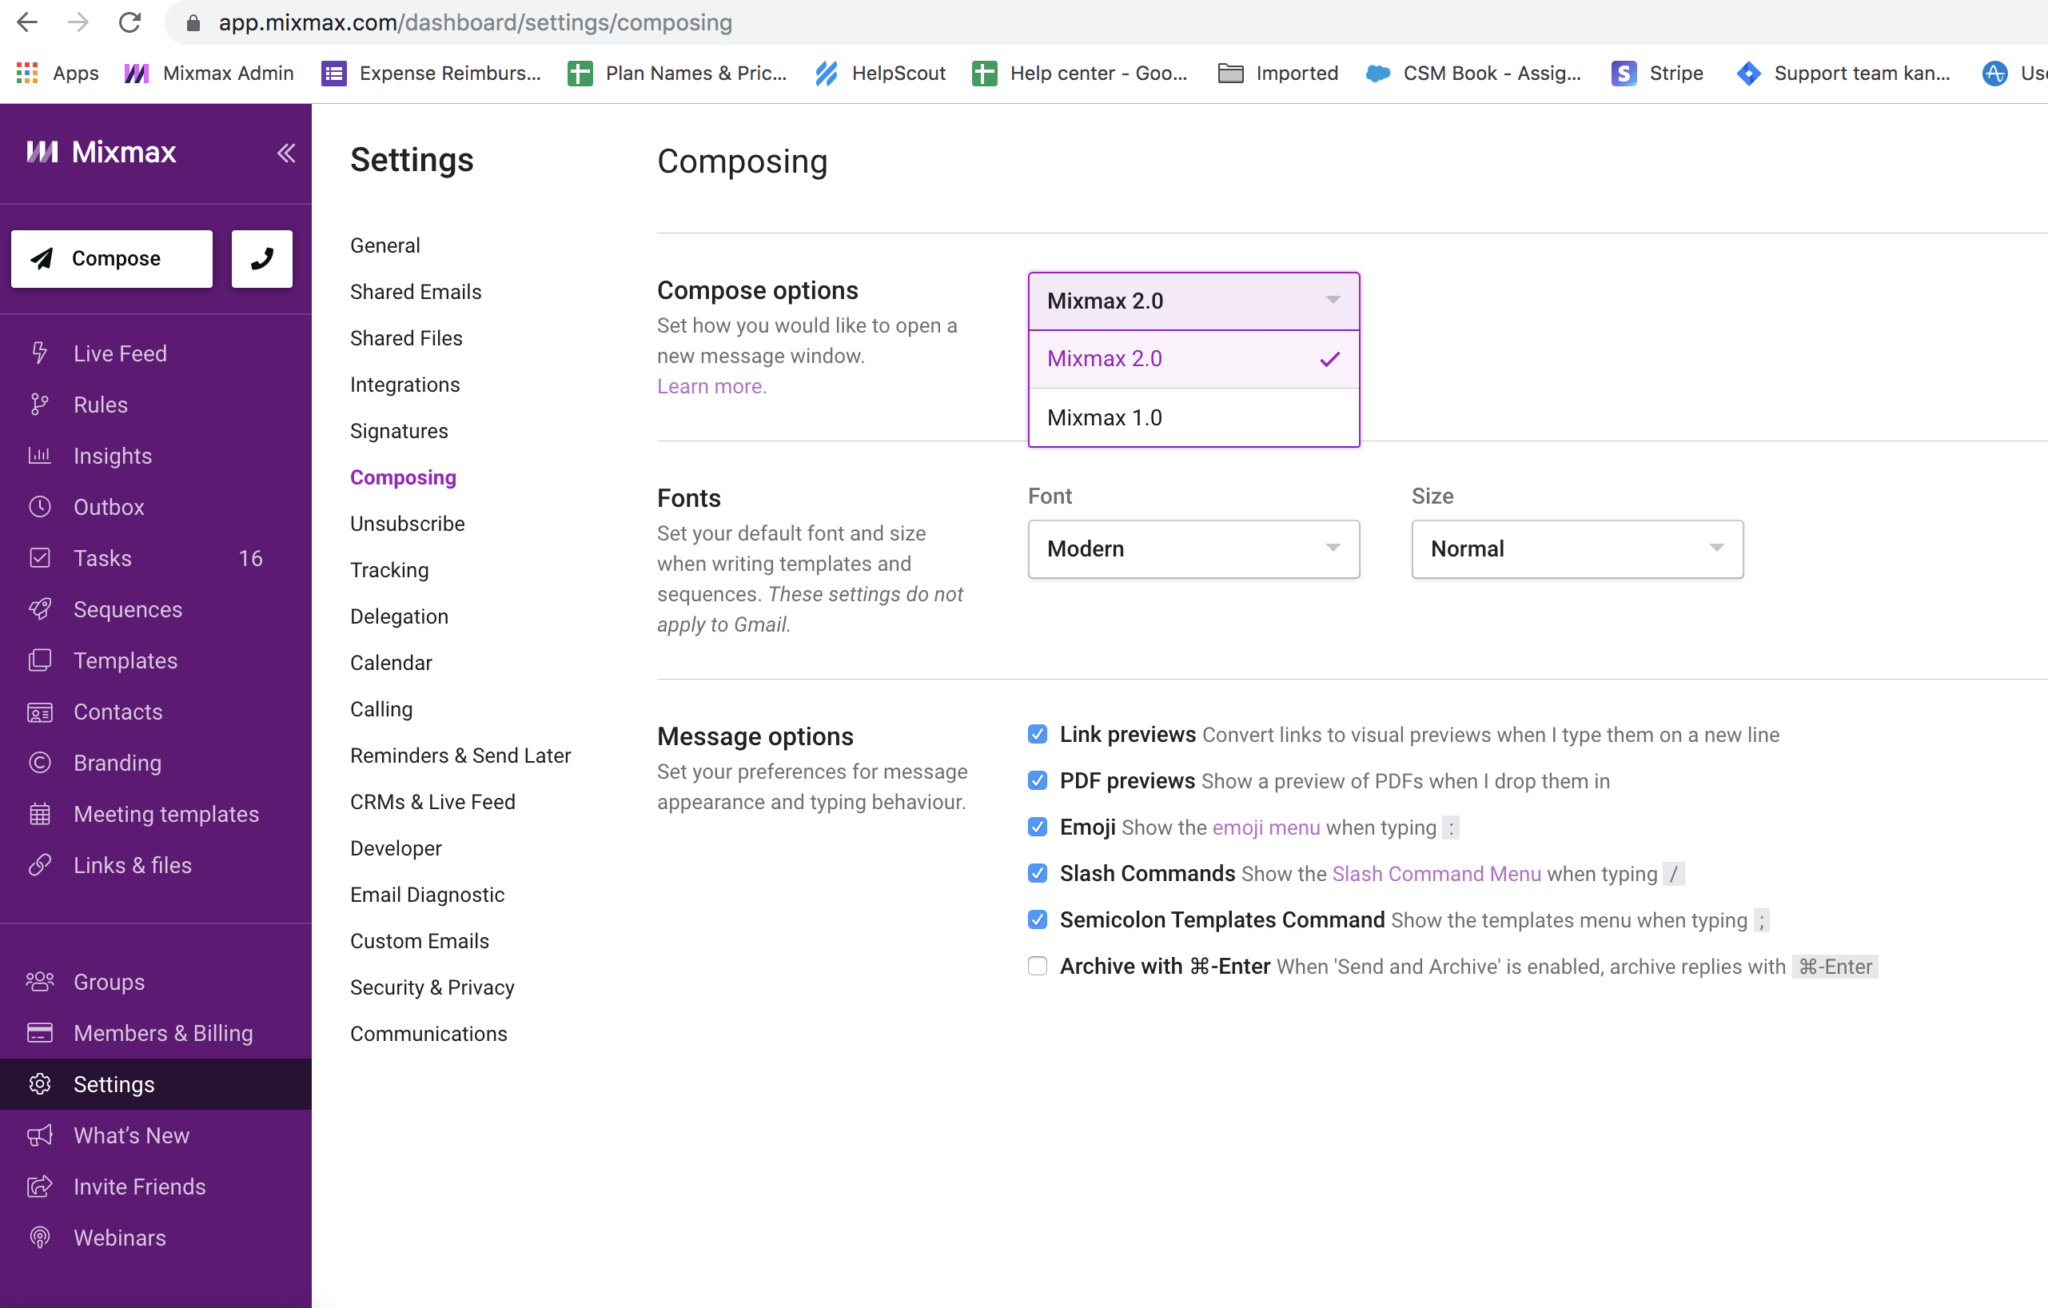Open the phone call icon next to Compose
2048x1308 pixels.
click(x=261, y=258)
